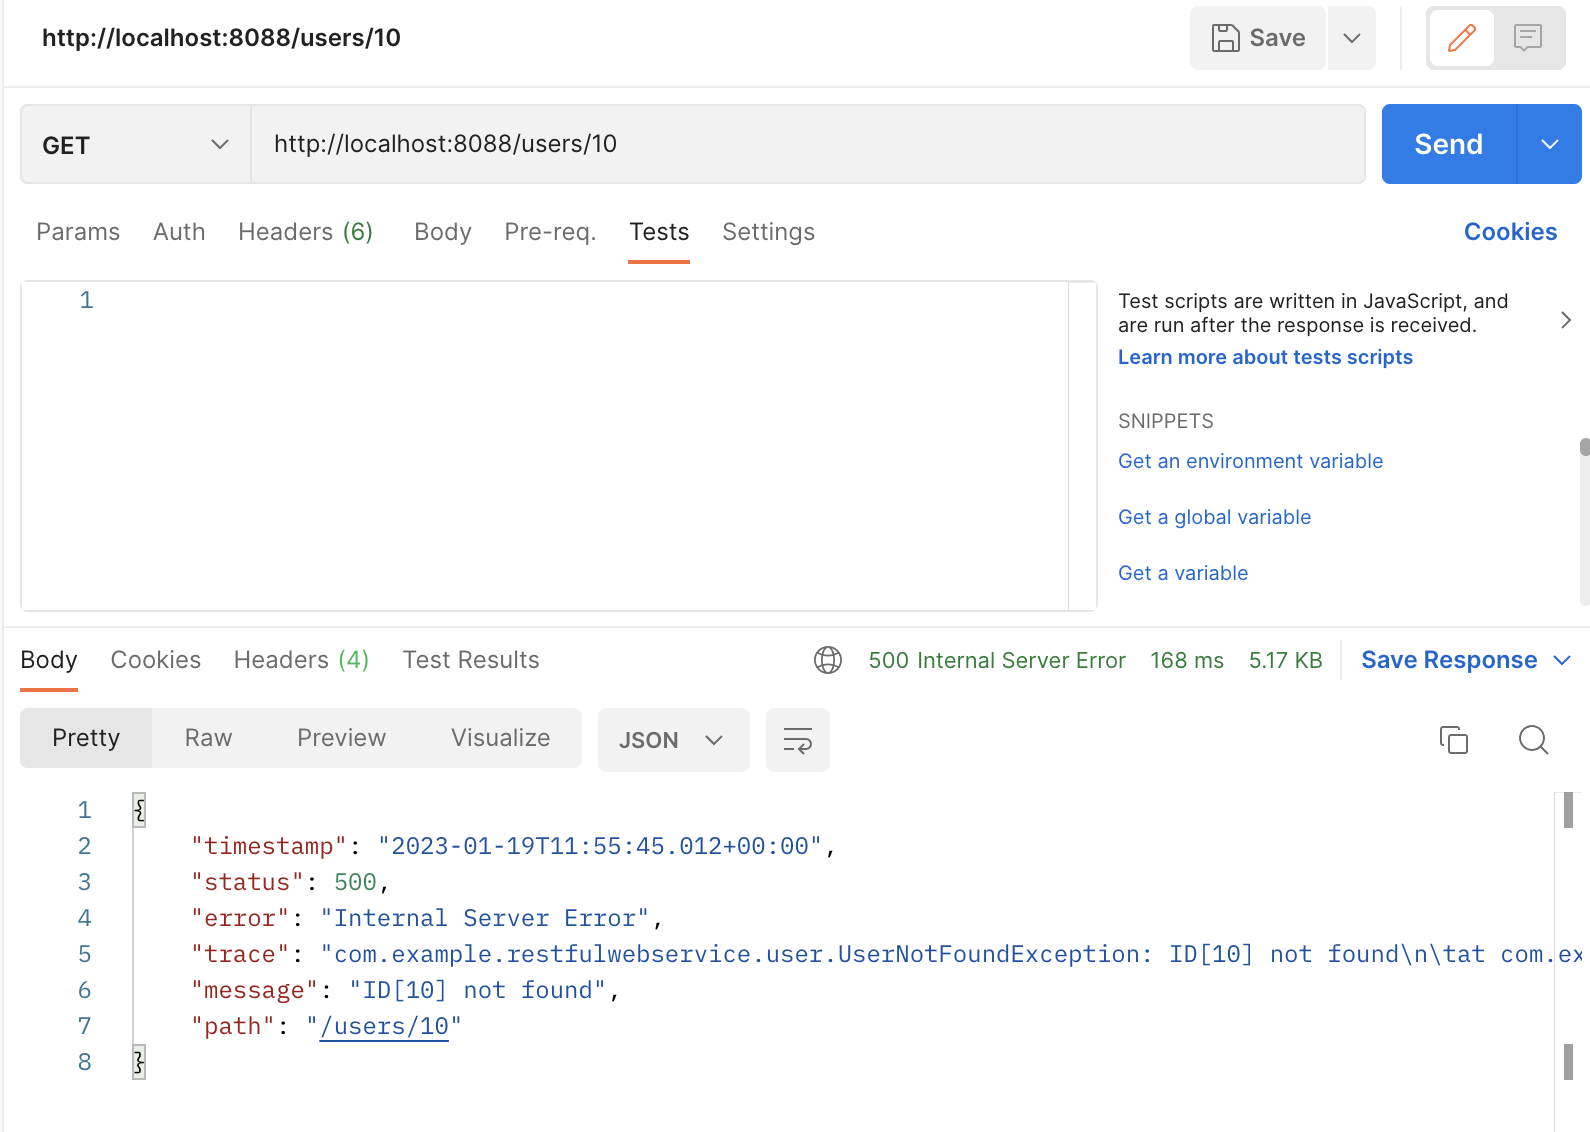This screenshot has width=1590, height=1132.
Task: Open the JSON format dropdown
Action: coord(673,740)
